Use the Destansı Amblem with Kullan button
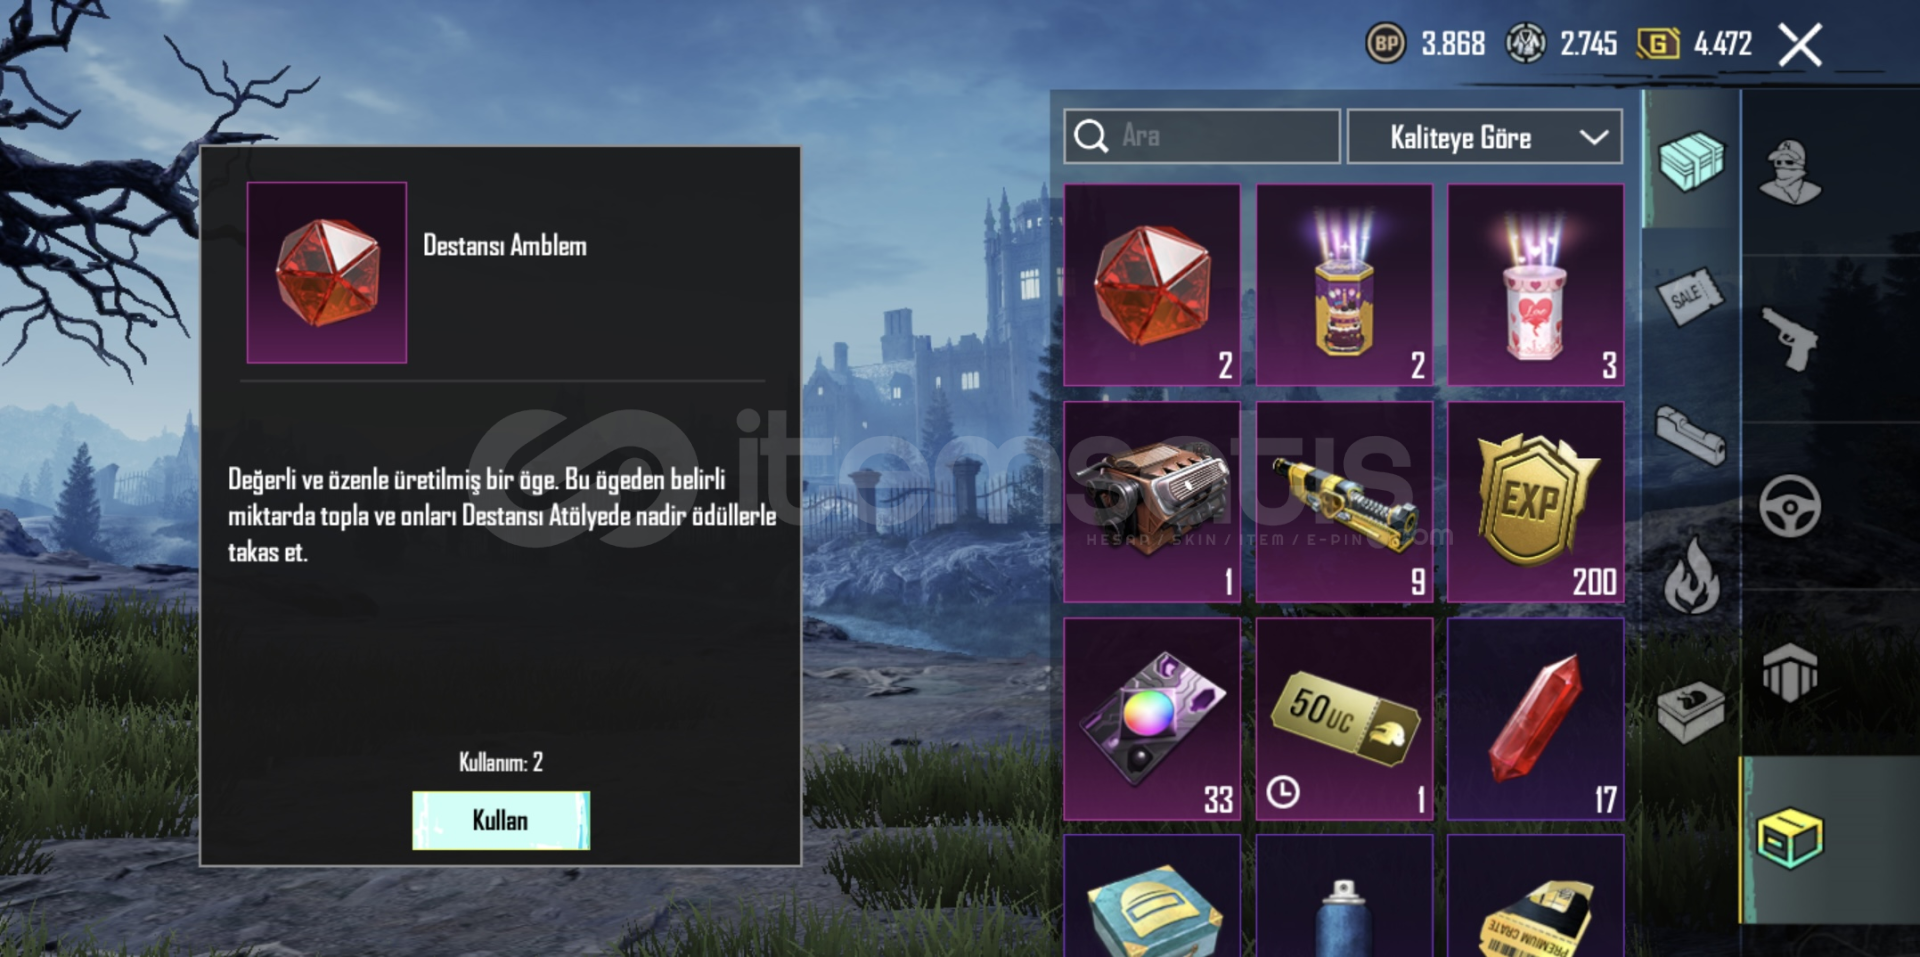Image resolution: width=1920 pixels, height=957 pixels. [501, 820]
